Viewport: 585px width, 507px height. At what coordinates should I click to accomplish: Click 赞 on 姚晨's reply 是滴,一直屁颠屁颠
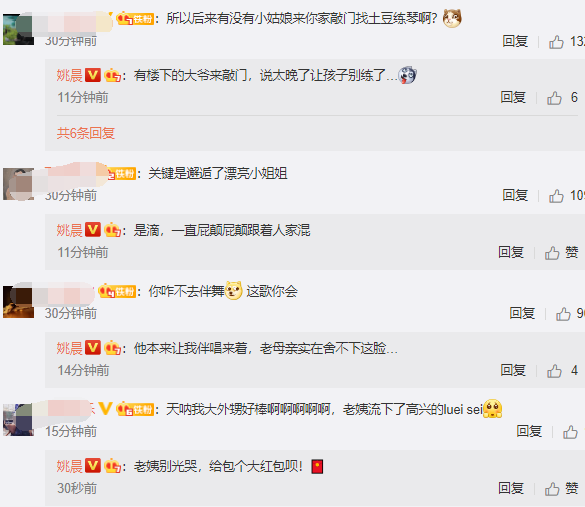click(561, 253)
